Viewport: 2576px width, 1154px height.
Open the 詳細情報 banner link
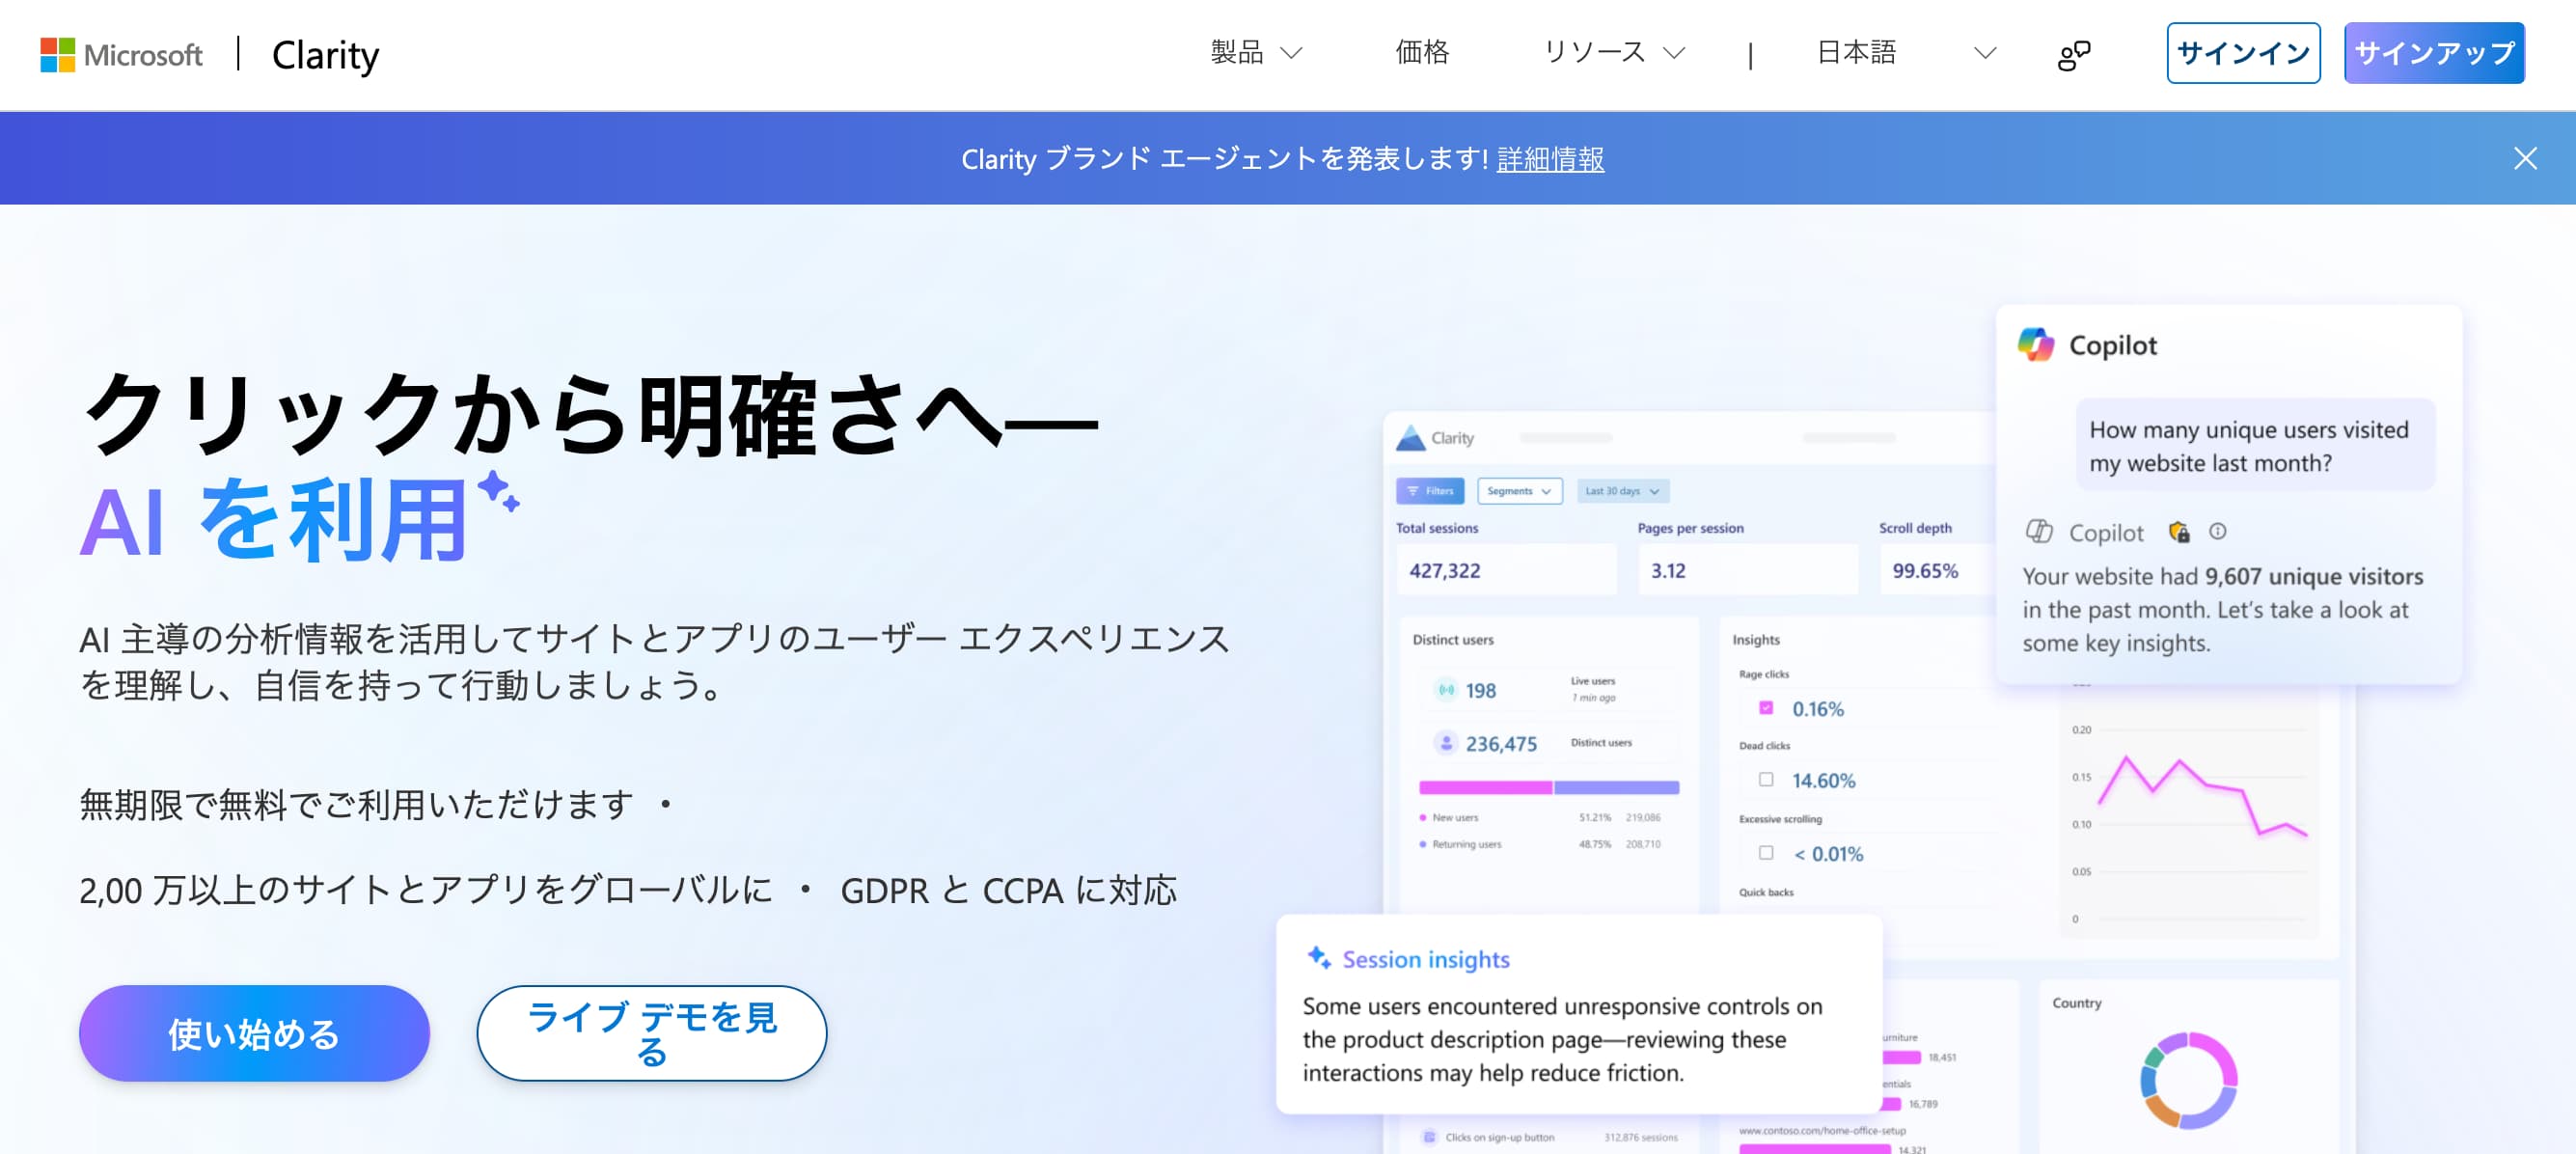click(x=1550, y=159)
